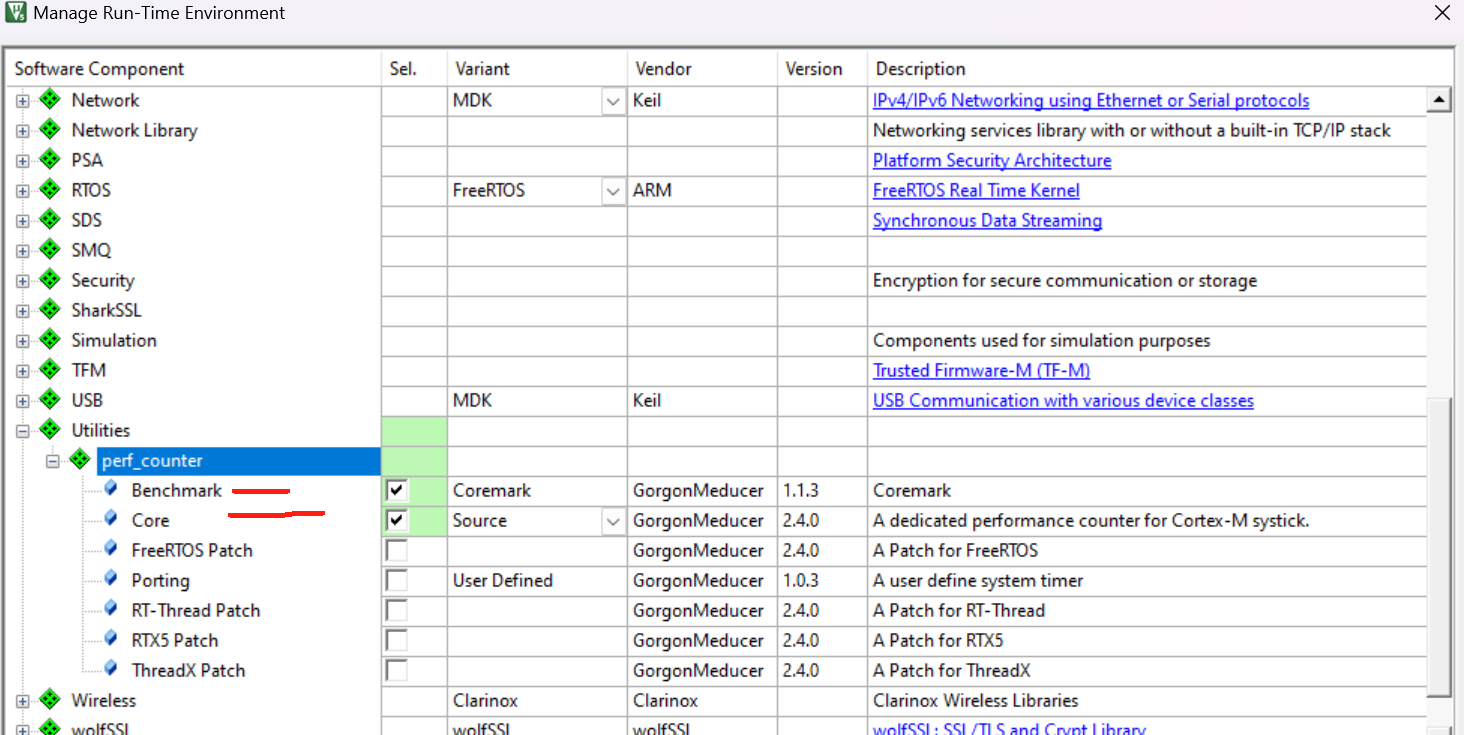Click the green diamond icon beside SMQ

50,250
